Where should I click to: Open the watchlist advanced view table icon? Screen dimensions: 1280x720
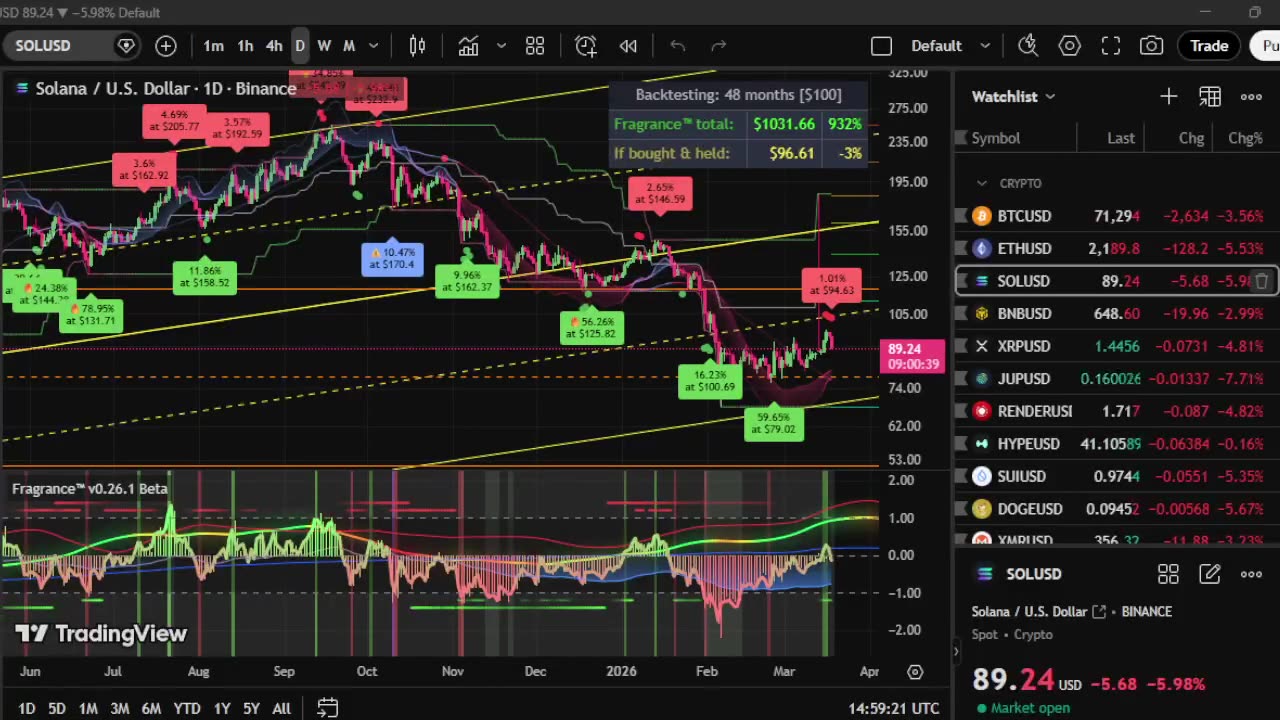click(1210, 96)
